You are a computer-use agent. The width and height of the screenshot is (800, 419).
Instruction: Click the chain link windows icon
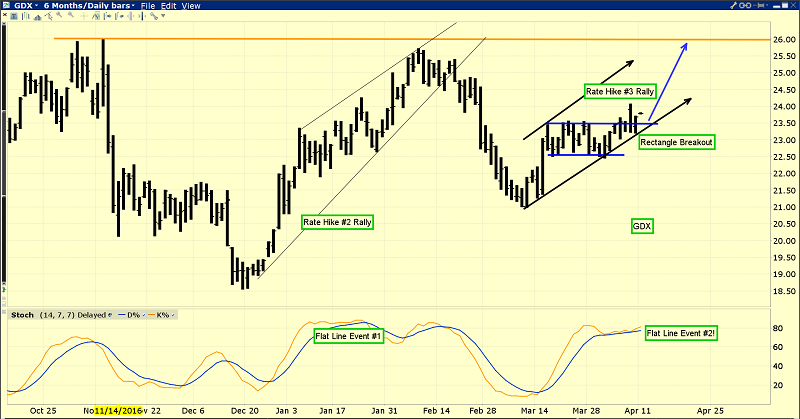coord(745,6)
